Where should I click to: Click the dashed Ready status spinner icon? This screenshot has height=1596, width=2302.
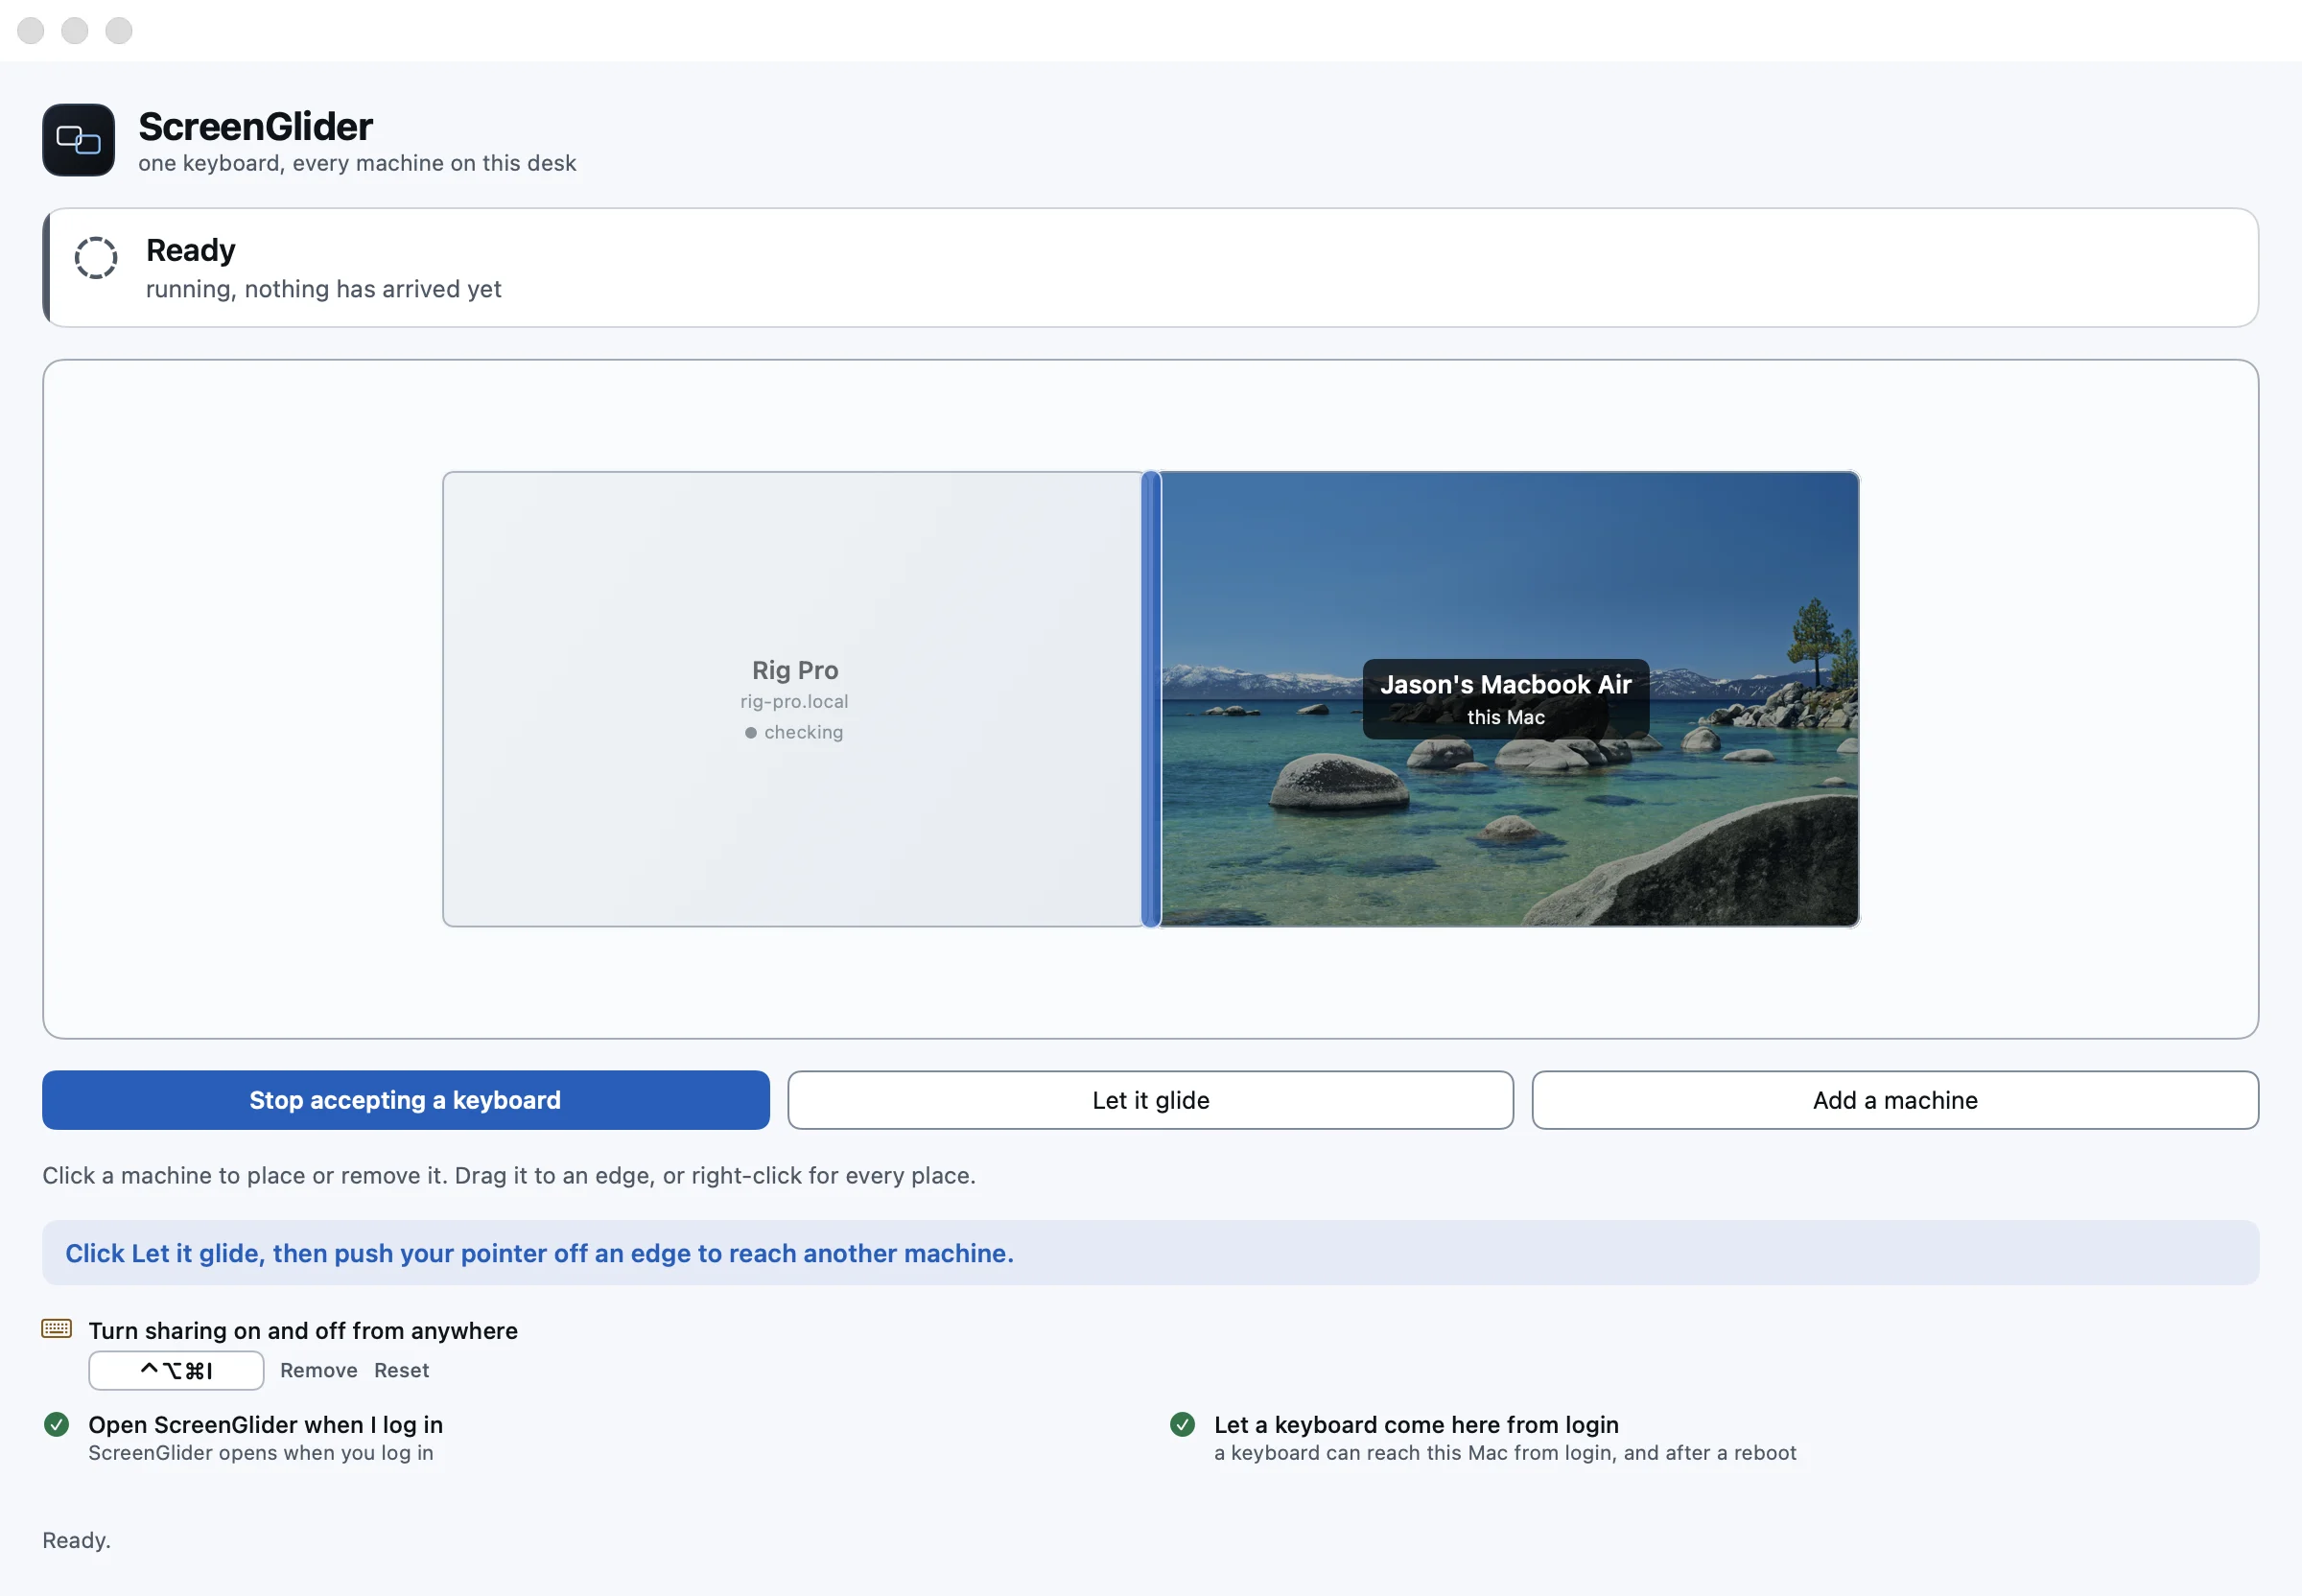click(96, 258)
